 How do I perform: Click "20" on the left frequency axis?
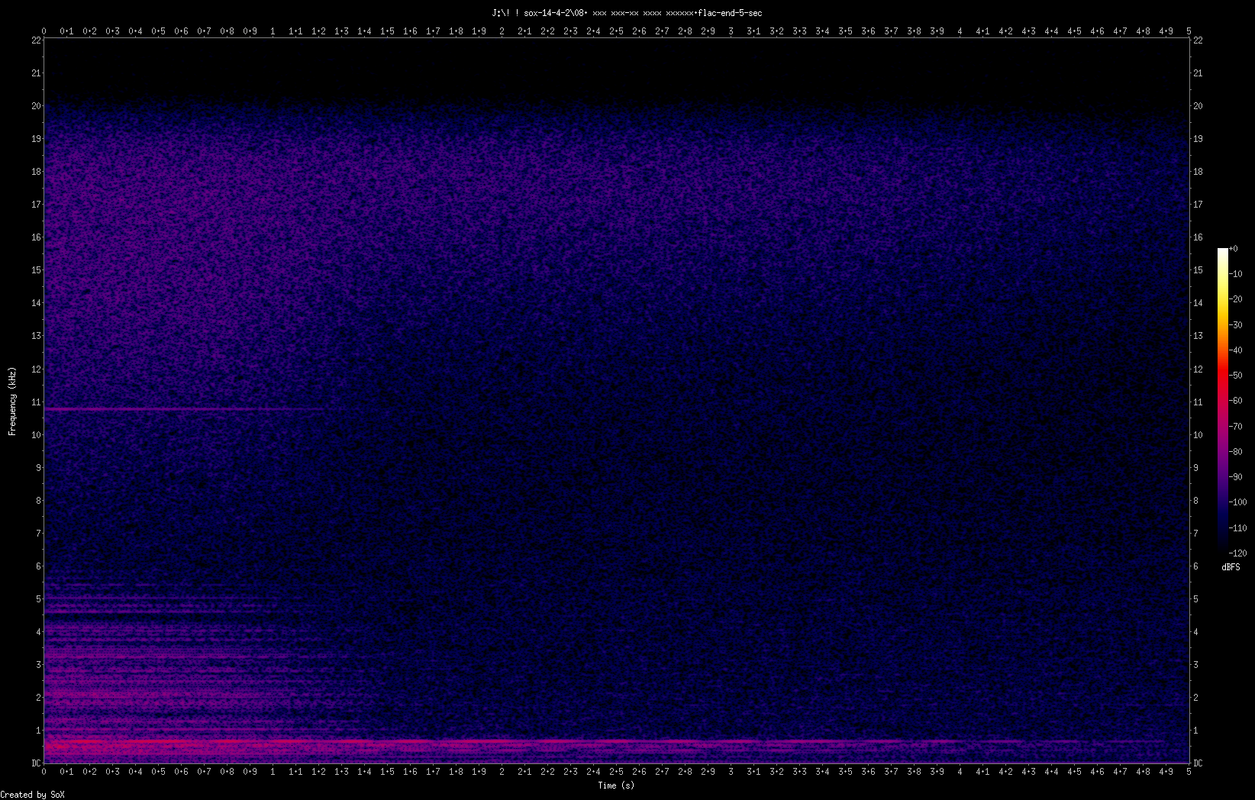[35, 106]
